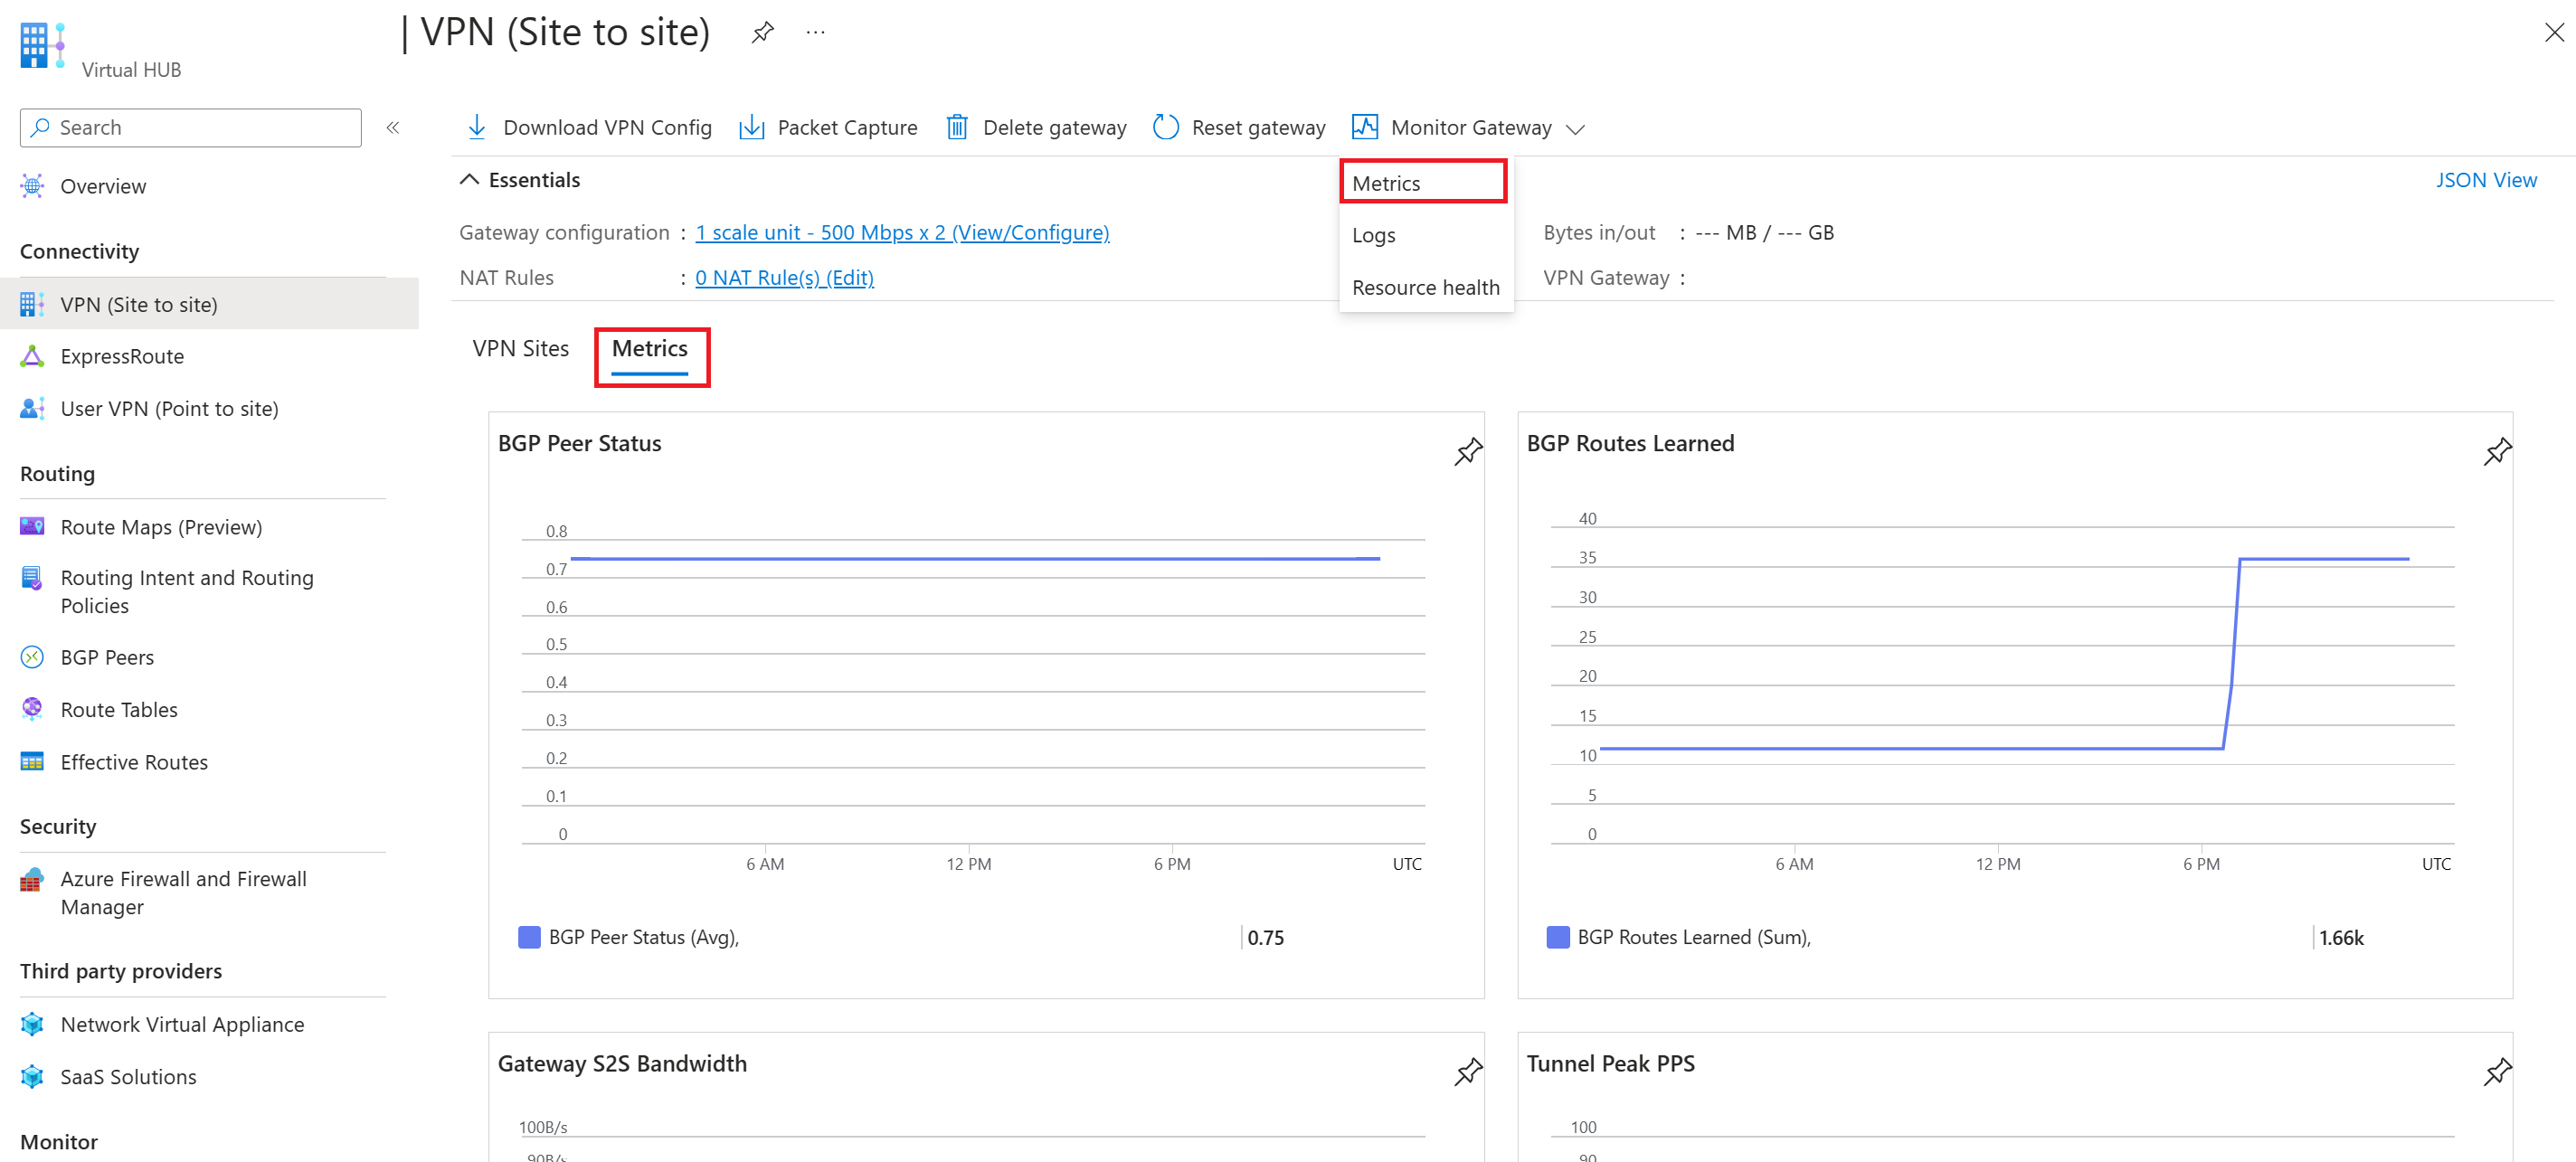The image size is (2576, 1162).
Task: Select Resource health from the menu
Action: 1425,287
